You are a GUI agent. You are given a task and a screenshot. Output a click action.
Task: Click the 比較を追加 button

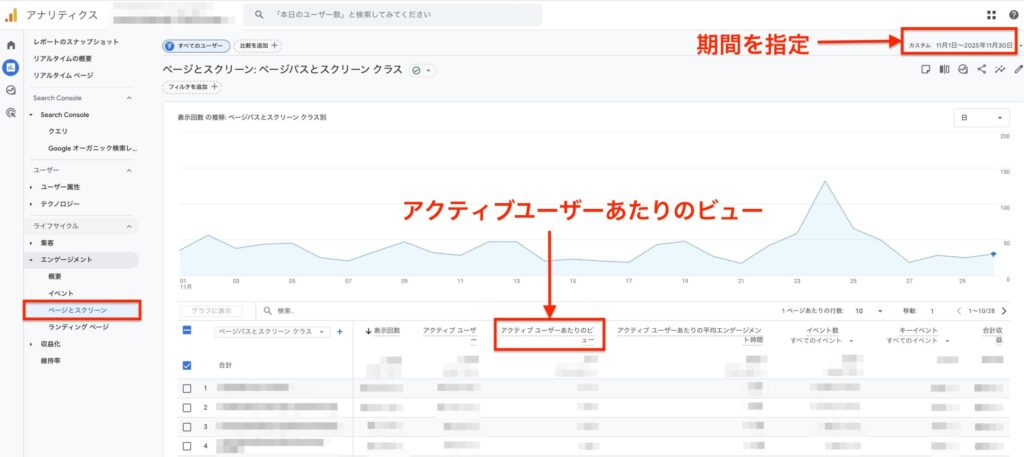(258, 45)
